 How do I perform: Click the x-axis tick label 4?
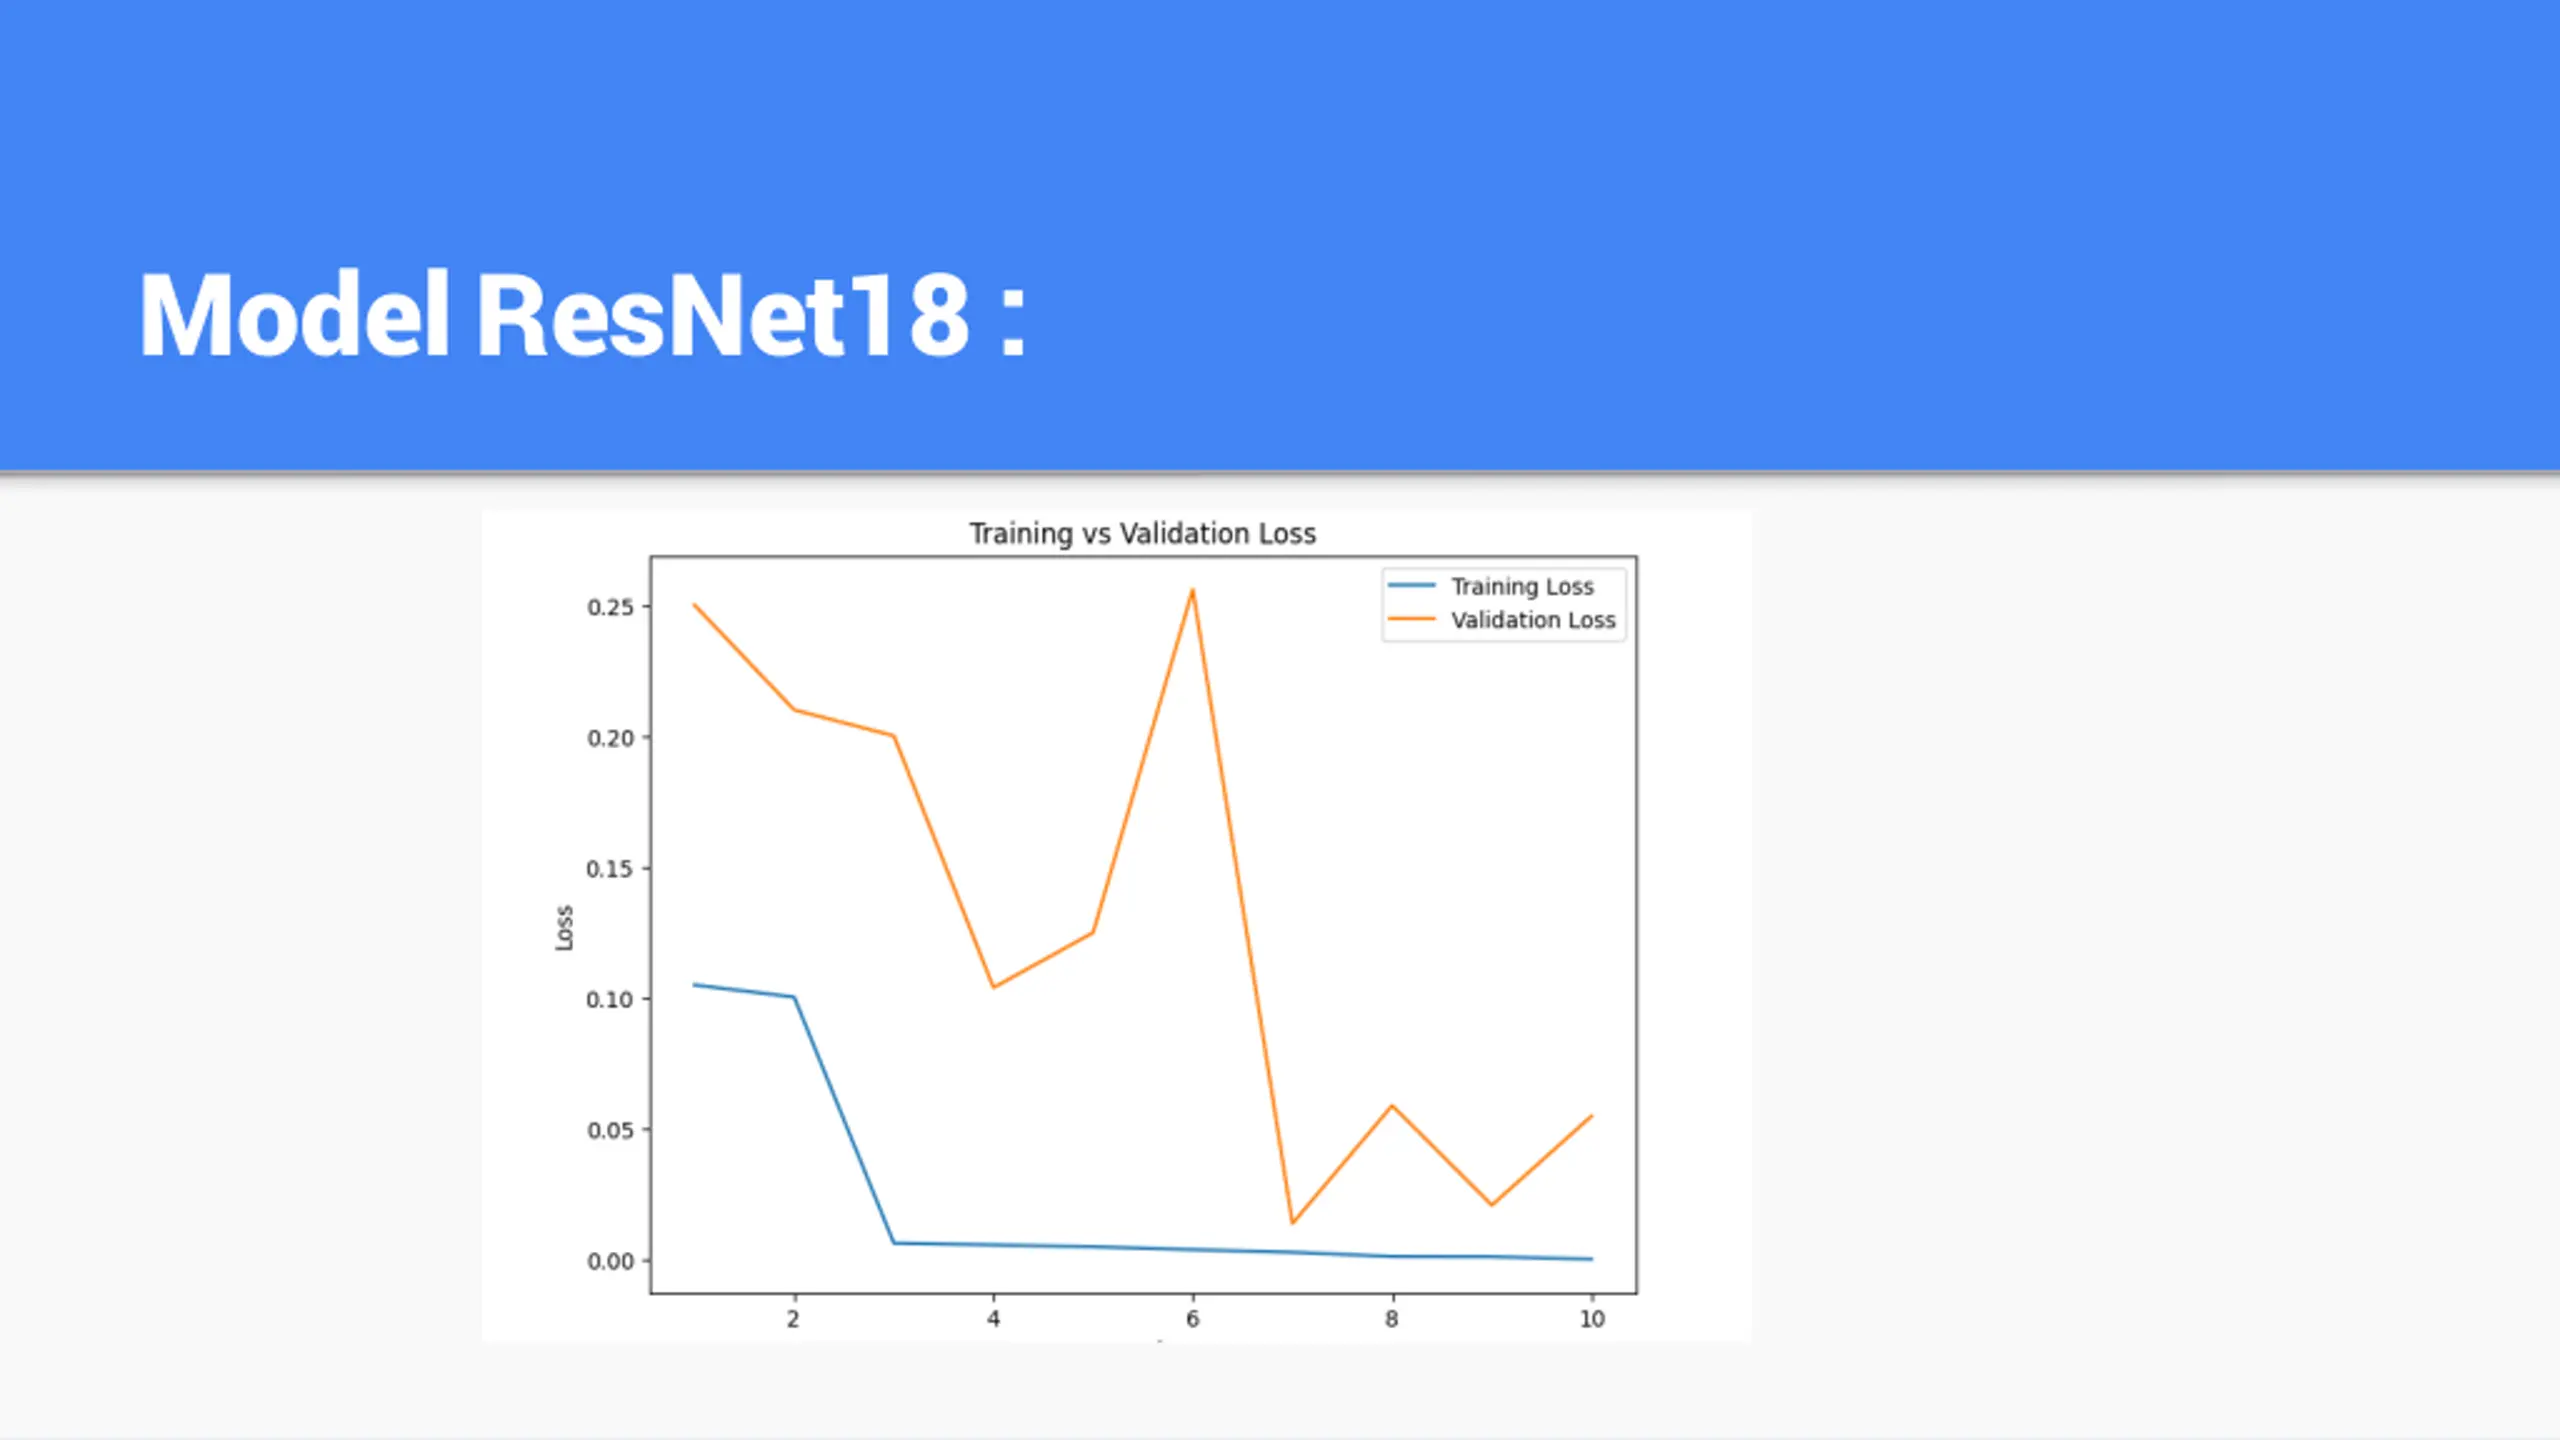tap(993, 1319)
